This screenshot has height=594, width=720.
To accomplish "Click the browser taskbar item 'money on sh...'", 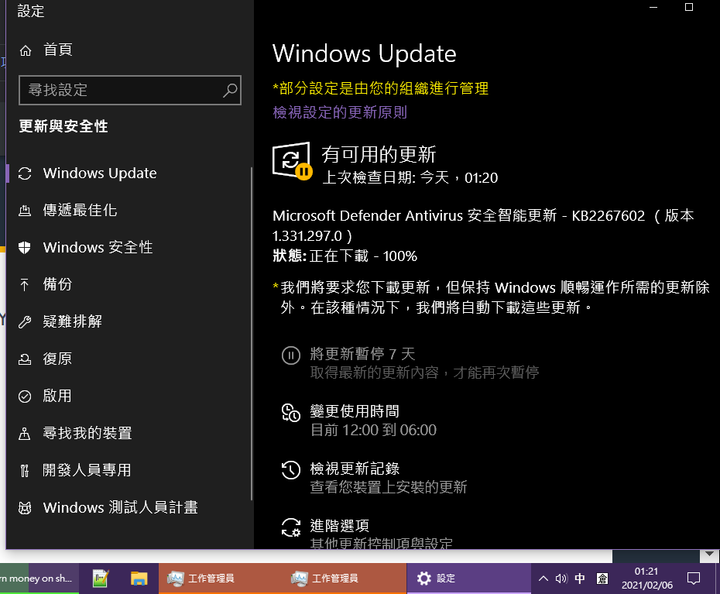I will point(39,578).
